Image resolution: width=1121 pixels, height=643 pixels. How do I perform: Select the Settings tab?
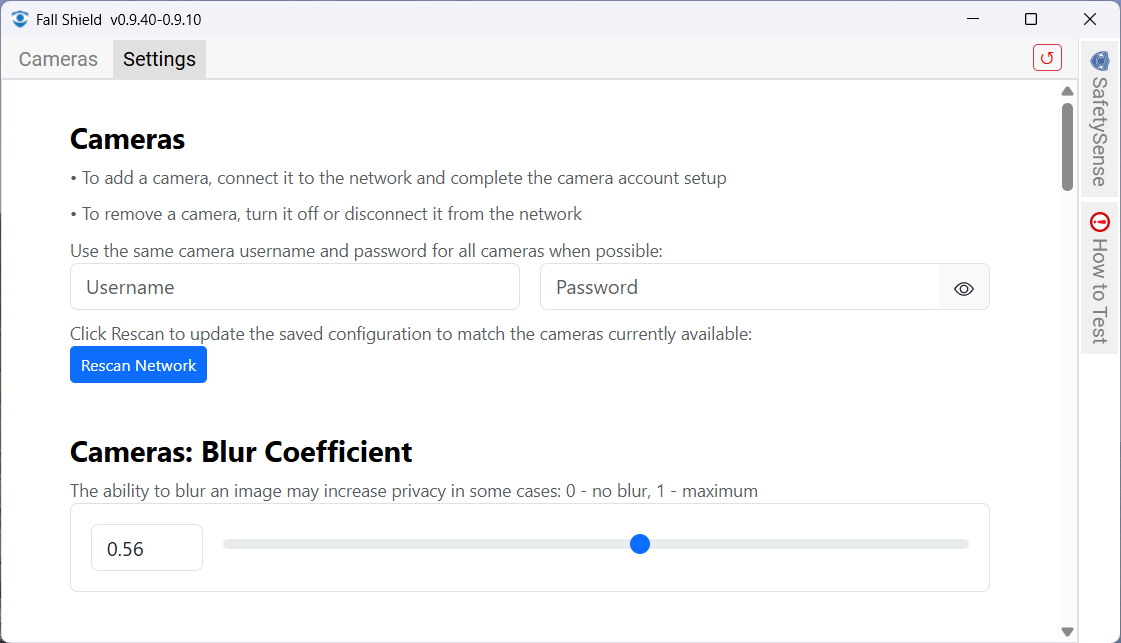(159, 59)
